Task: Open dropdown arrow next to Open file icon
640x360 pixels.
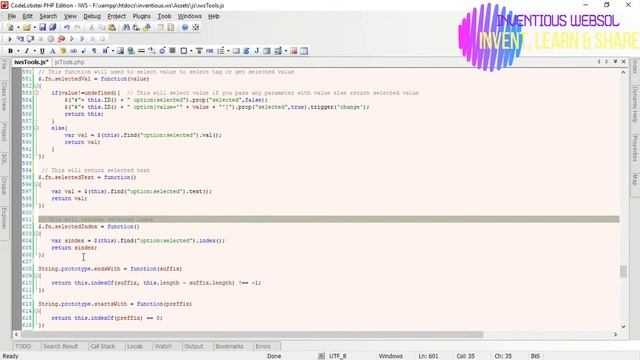Action: tap(35, 27)
